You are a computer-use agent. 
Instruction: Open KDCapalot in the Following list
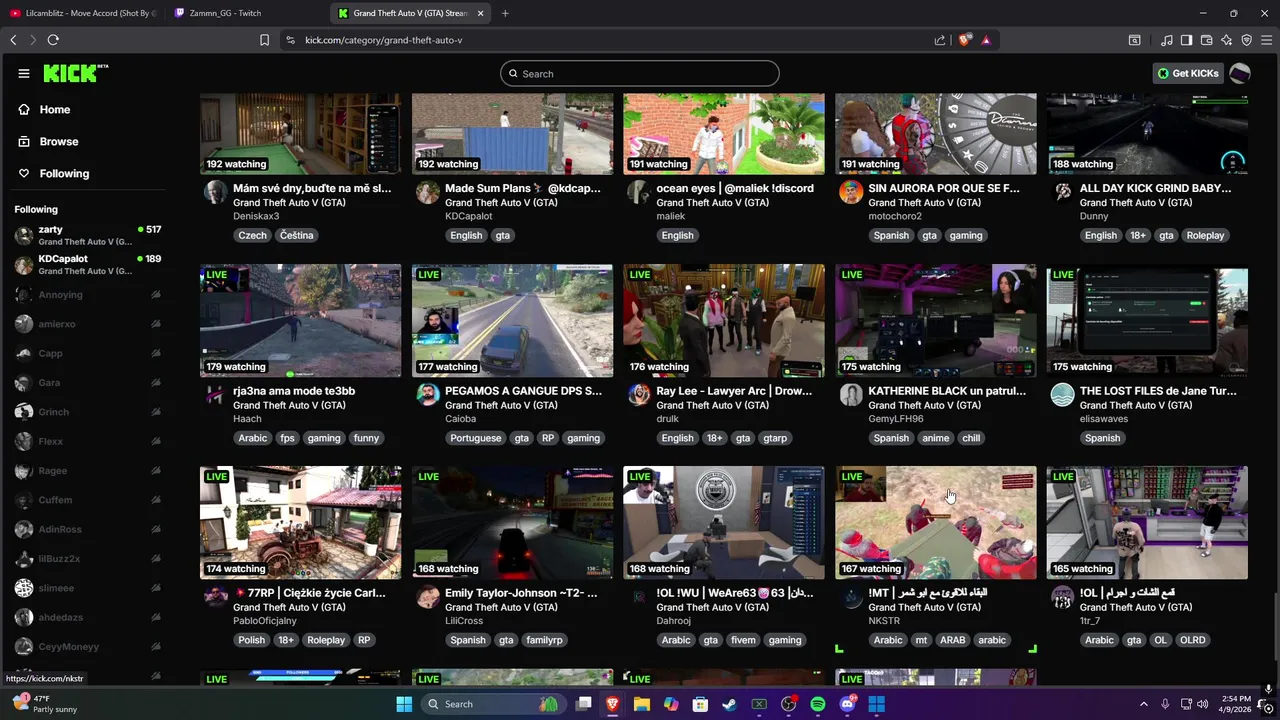88,264
